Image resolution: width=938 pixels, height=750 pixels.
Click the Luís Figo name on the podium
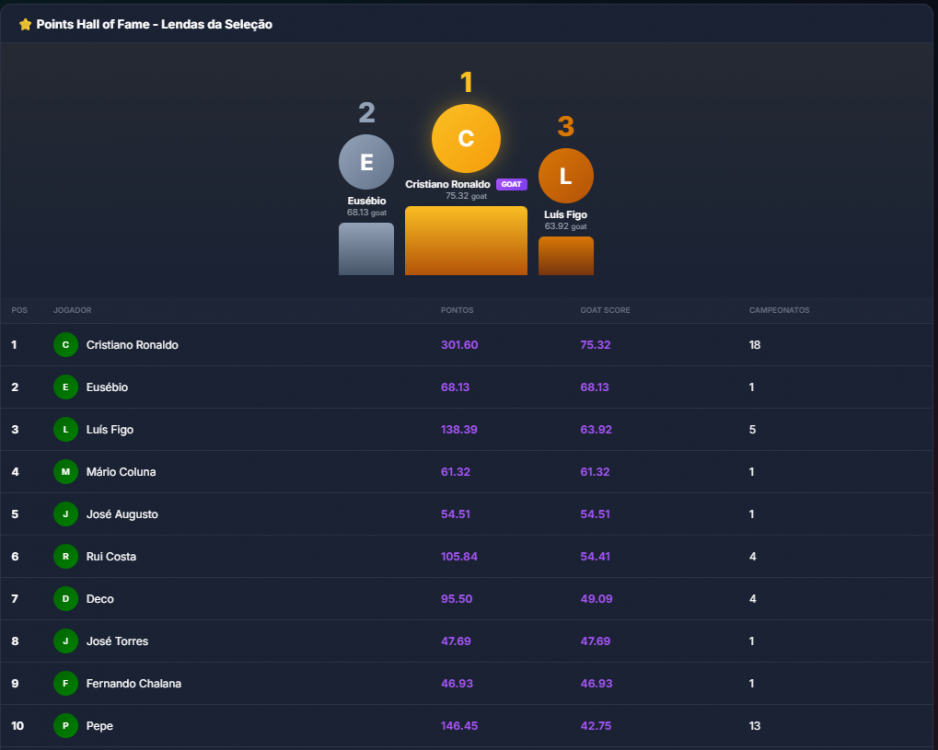565,215
